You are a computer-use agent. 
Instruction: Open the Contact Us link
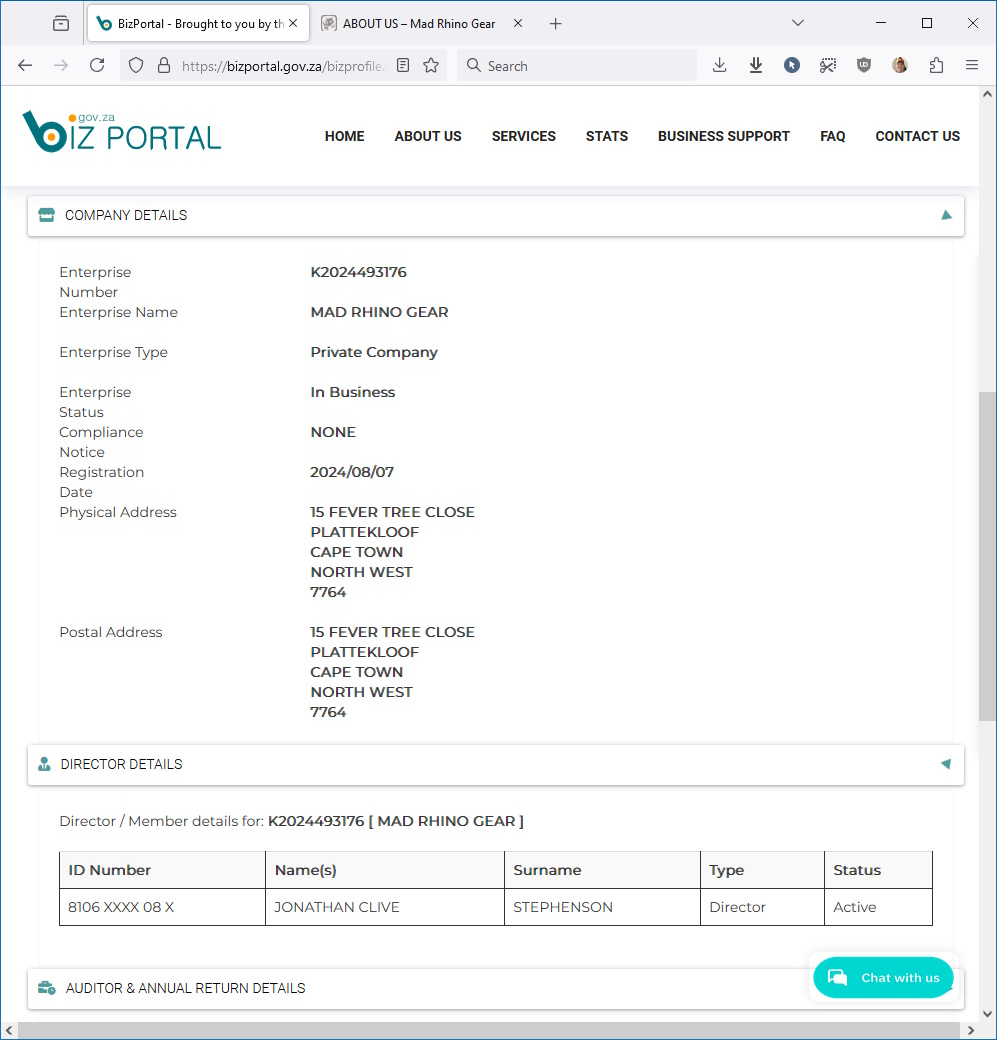pos(917,136)
